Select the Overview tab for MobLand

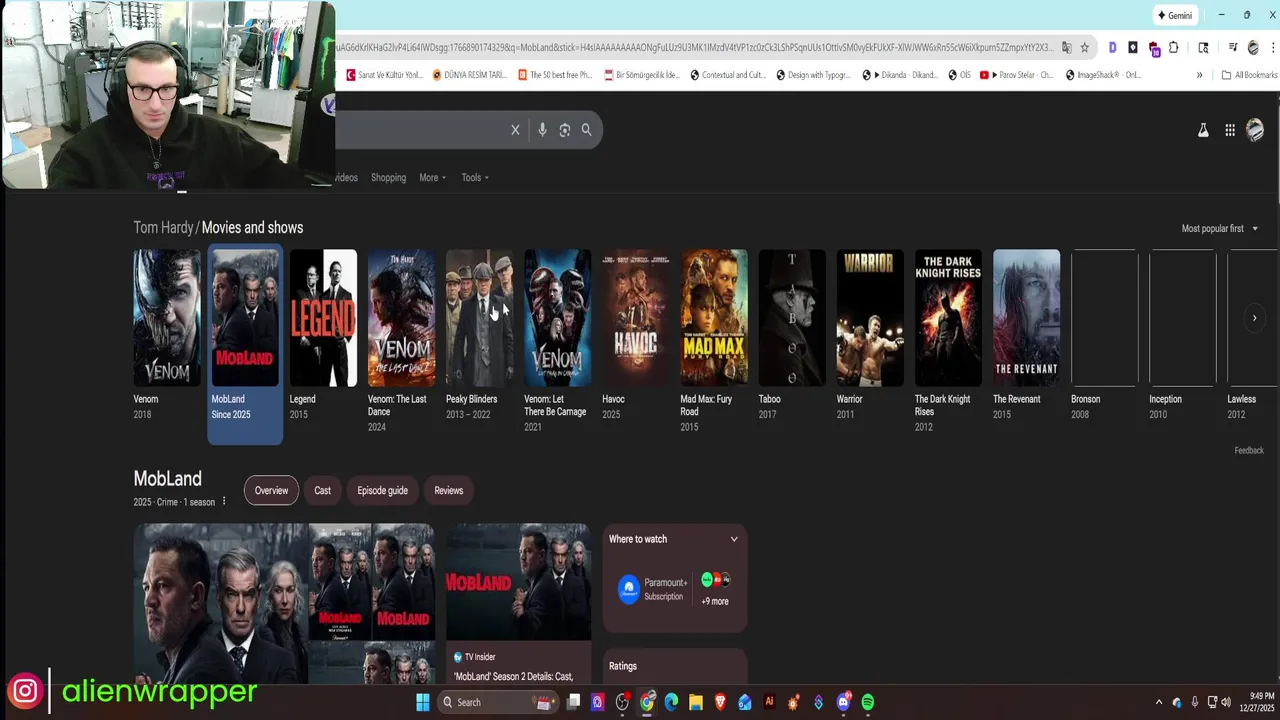click(271, 491)
